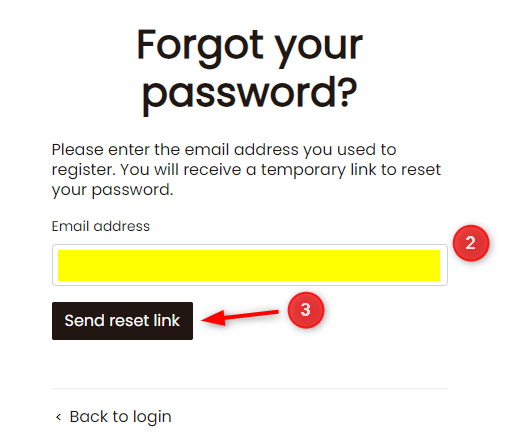Click the red circle badge numbered 3

[x=306, y=310]
